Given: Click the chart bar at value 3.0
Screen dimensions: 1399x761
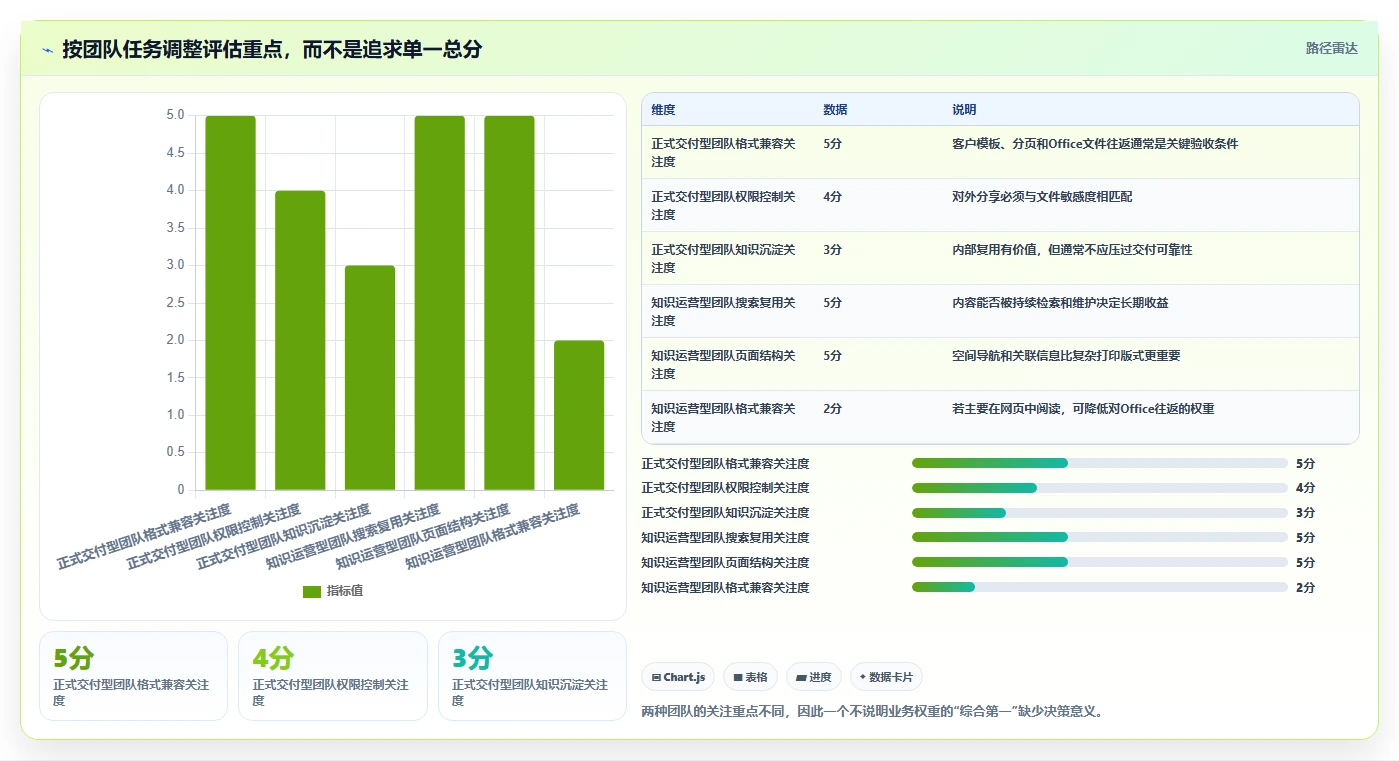Looking at the screenshot, I should [x=370, y=378].
